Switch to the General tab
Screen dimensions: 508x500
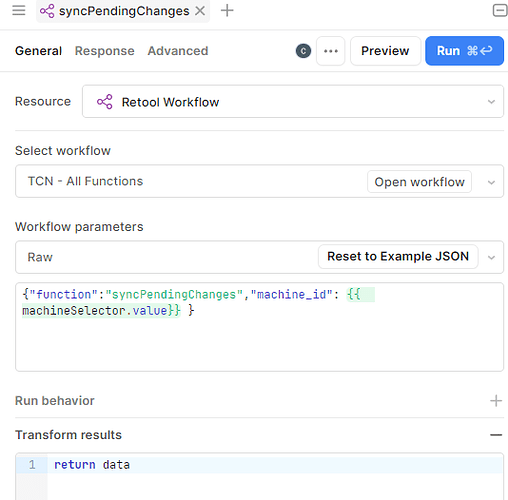pyautogui.click(x=38, y=51)
